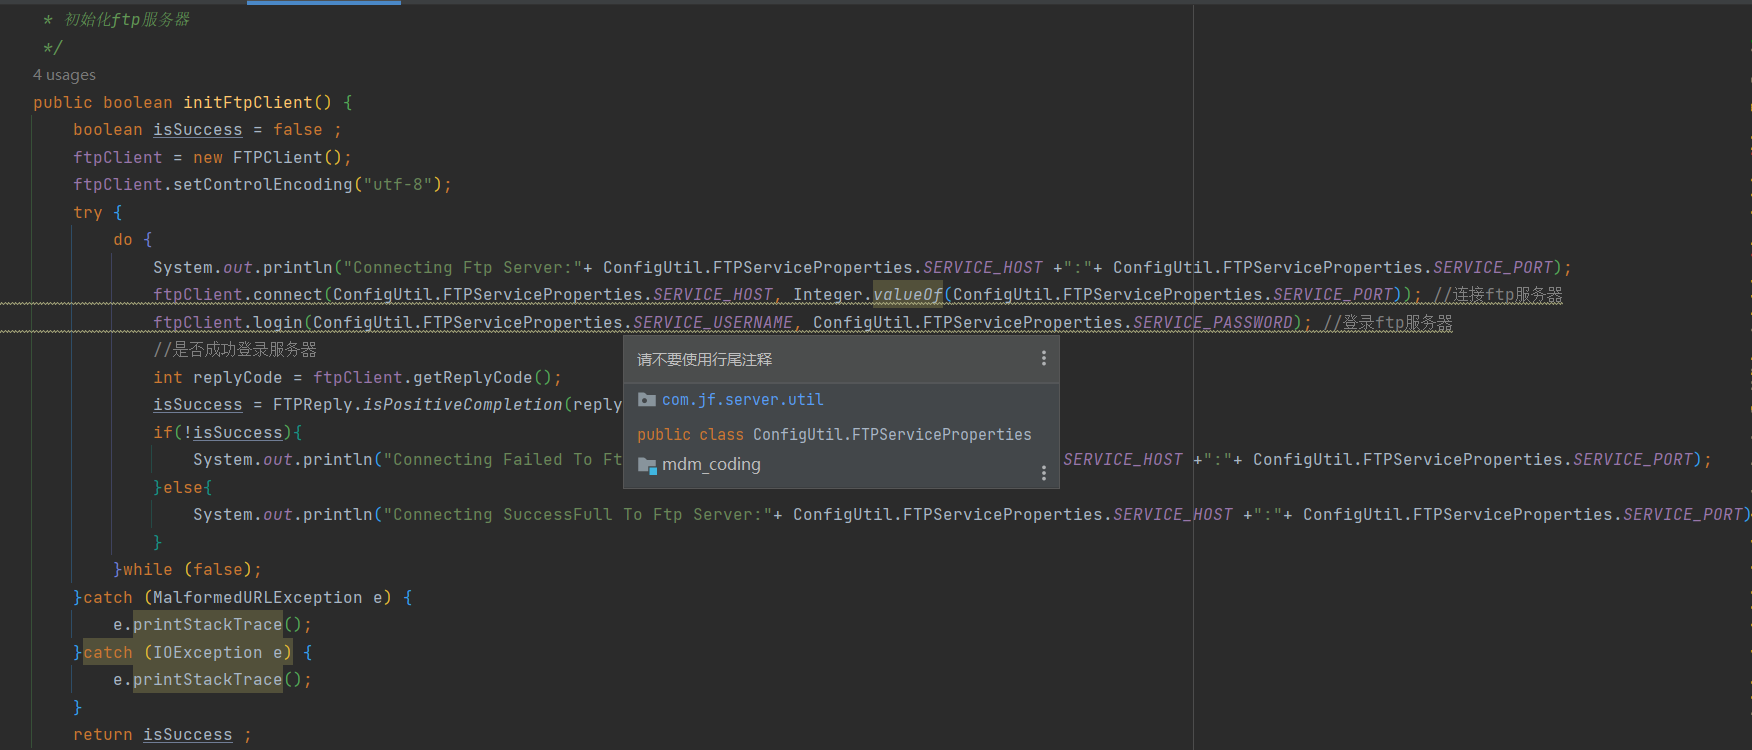This screenshot has height=750, width=1752.
Task: Click the mdm_coding module icon
Action: pos(647,465)
